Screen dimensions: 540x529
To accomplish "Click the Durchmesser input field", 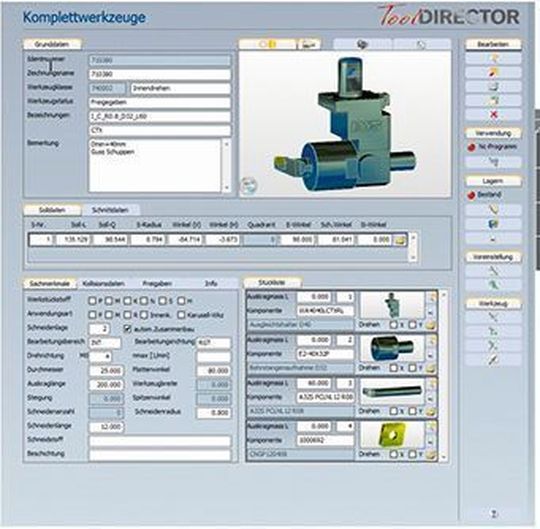I will point(107,371).
